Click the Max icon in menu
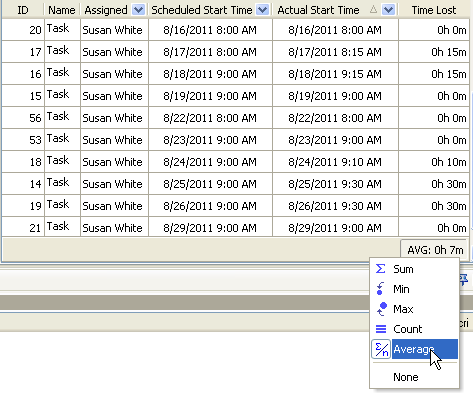Viewport: 473px width, 394px height. coord(381,309)
